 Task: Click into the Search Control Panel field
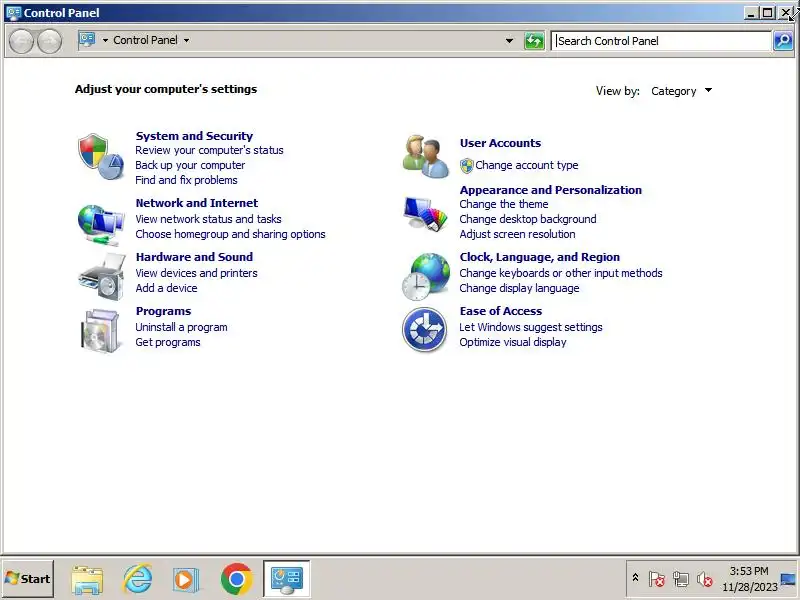coord(661,41)
